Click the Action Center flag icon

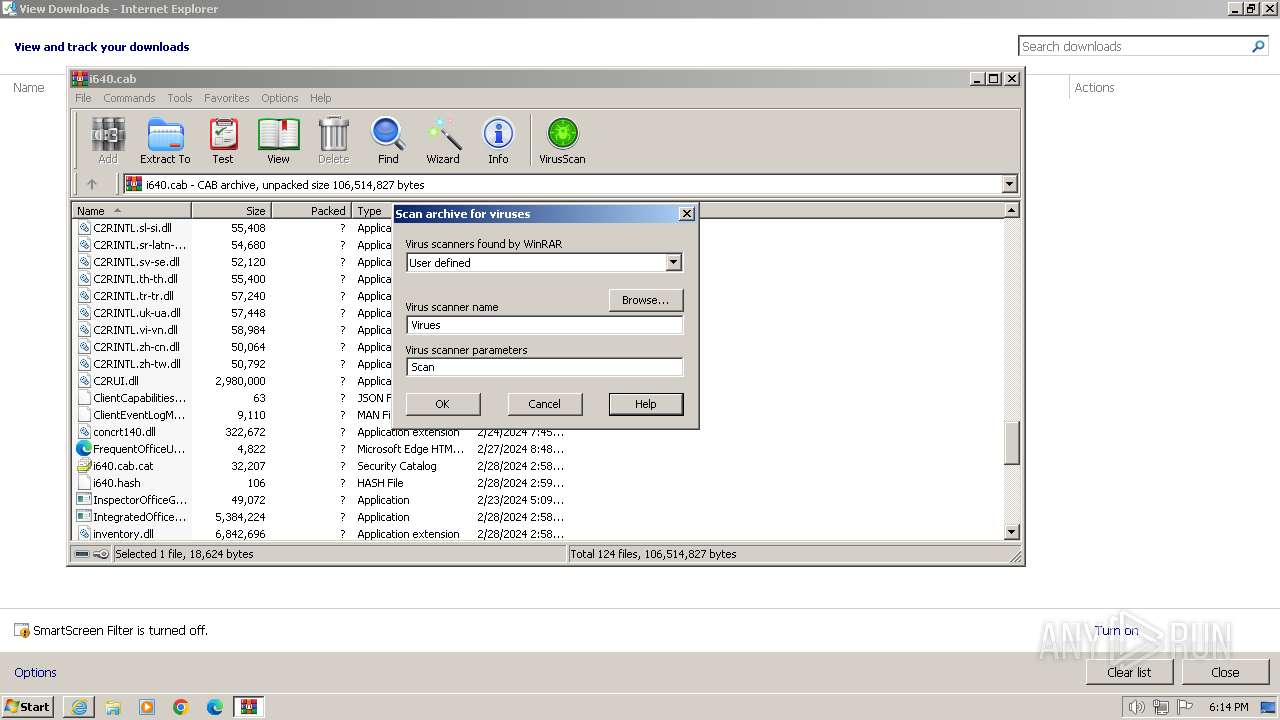pos(1185,707)
